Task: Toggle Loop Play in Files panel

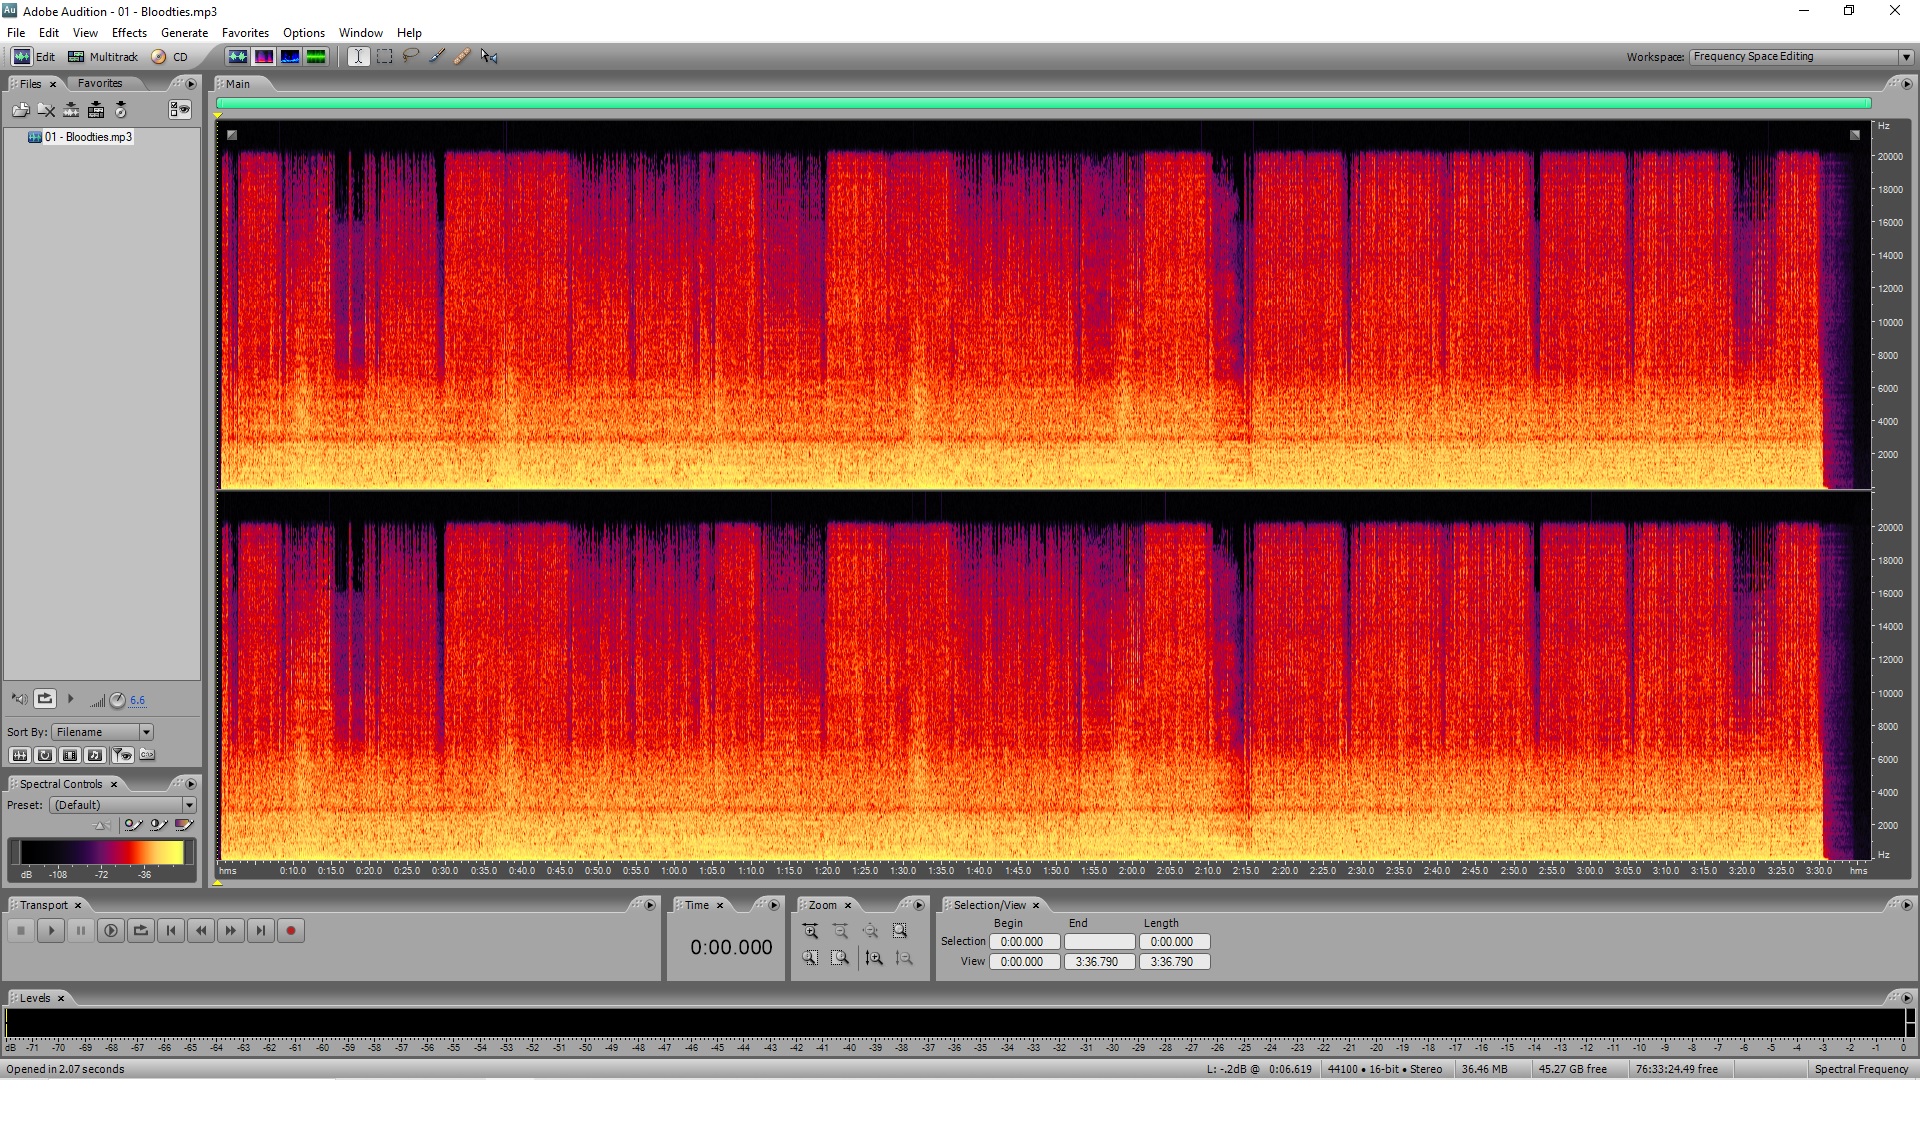Action: tap(45, 699)
